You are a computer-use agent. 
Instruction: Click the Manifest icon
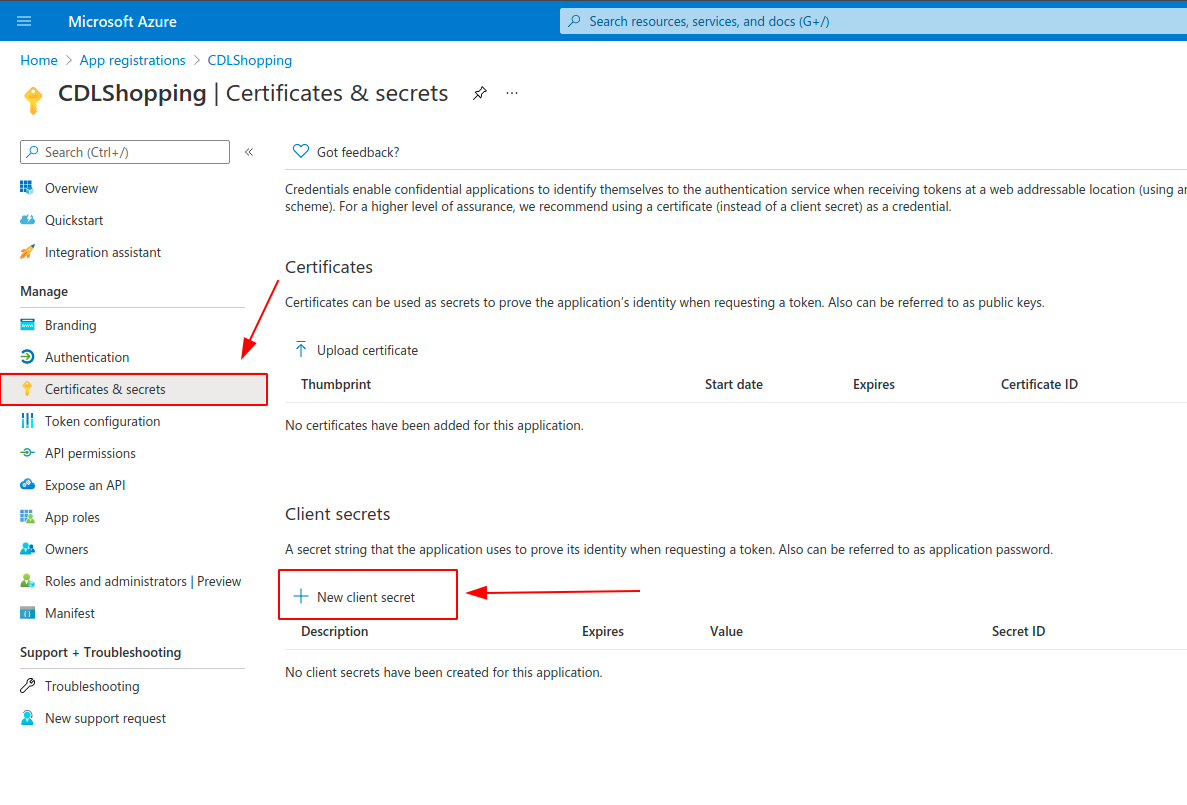coord(27,613)
